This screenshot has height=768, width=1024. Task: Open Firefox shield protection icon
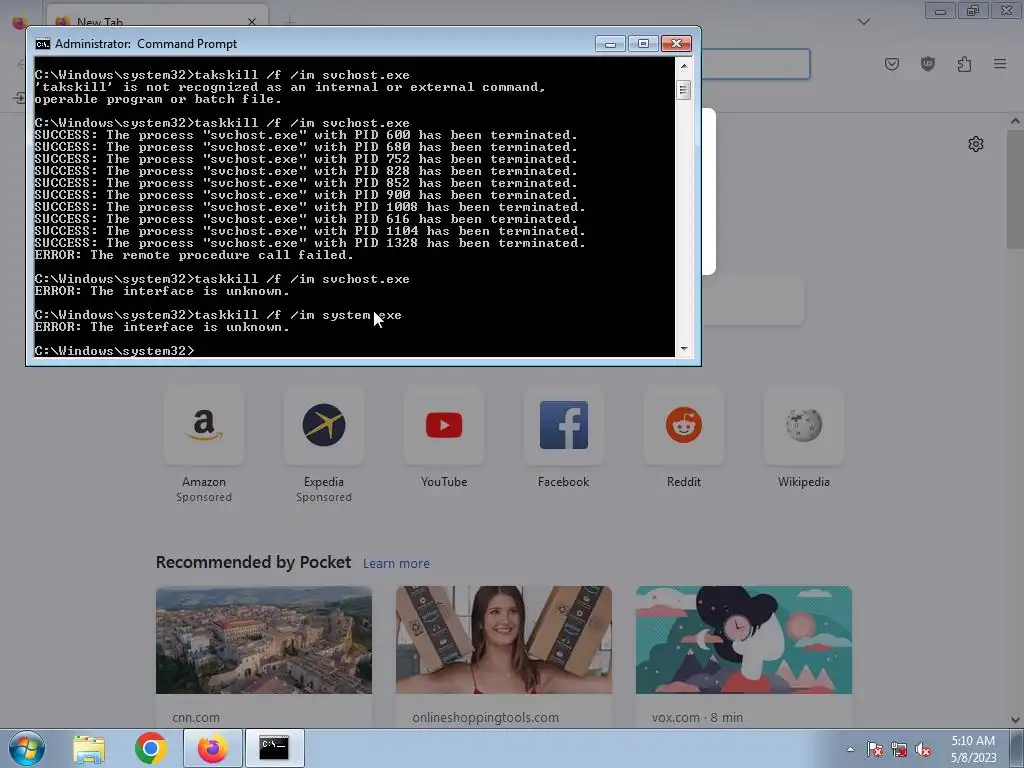[928, 64]
